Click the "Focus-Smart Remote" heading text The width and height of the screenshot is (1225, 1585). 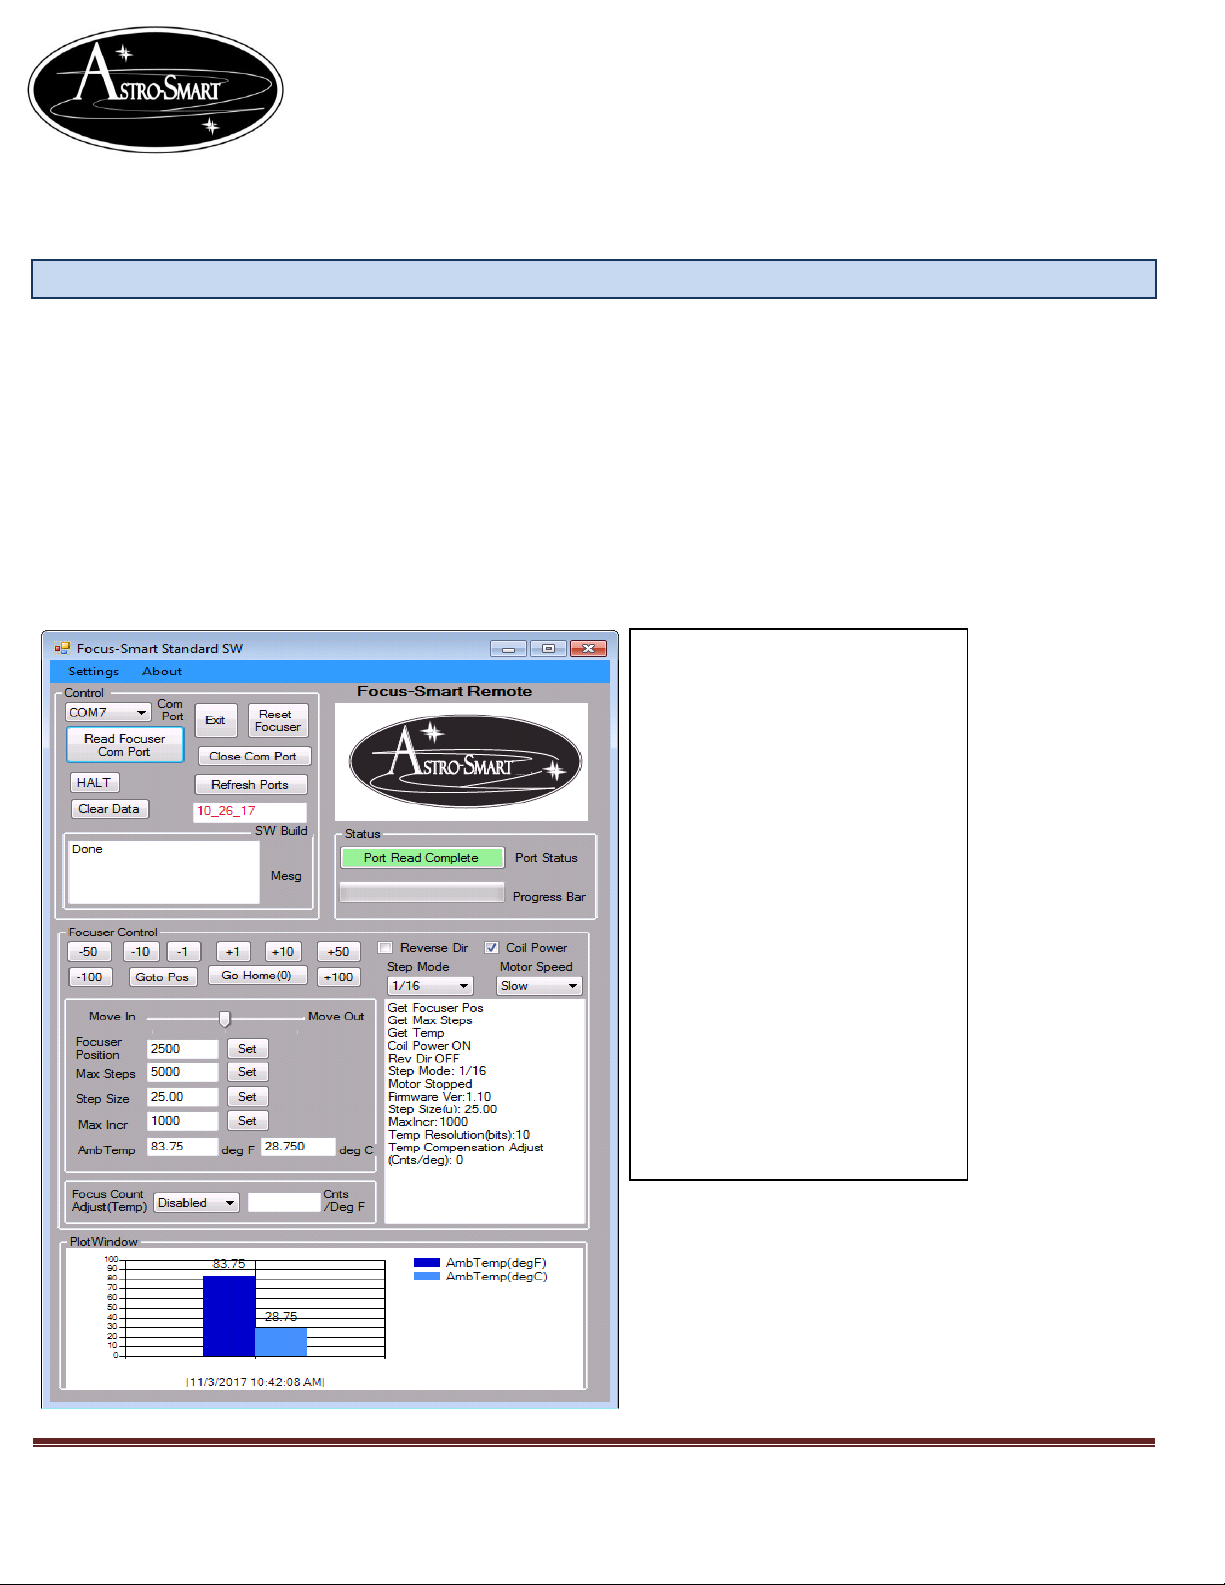tap(445, 691)
